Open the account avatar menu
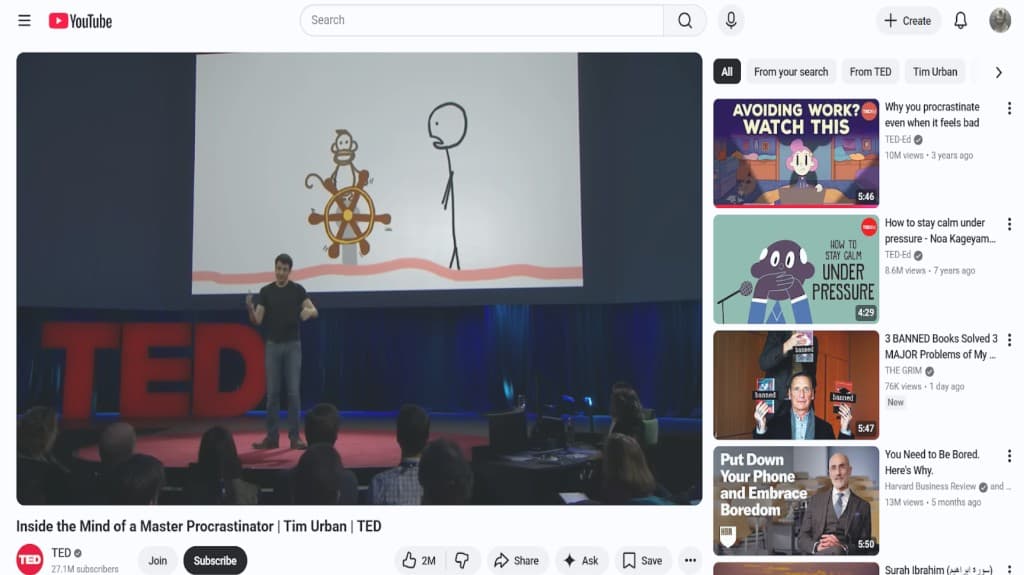Viewport: 1024px width, 575px height. [1000, 21]
